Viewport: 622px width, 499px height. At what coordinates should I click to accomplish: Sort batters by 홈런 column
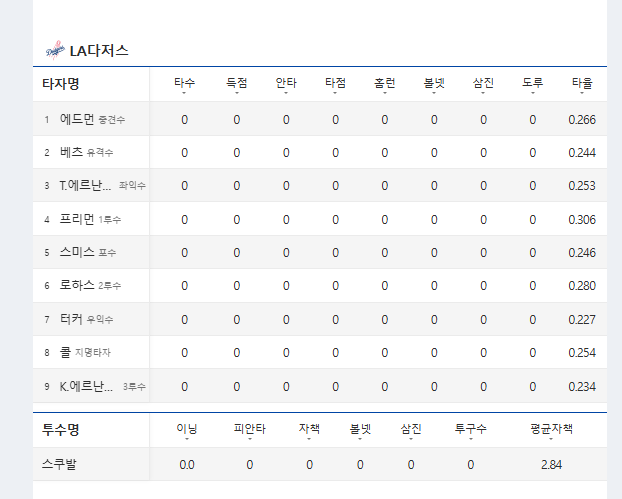pyautogui.click(x=384, y=84)
